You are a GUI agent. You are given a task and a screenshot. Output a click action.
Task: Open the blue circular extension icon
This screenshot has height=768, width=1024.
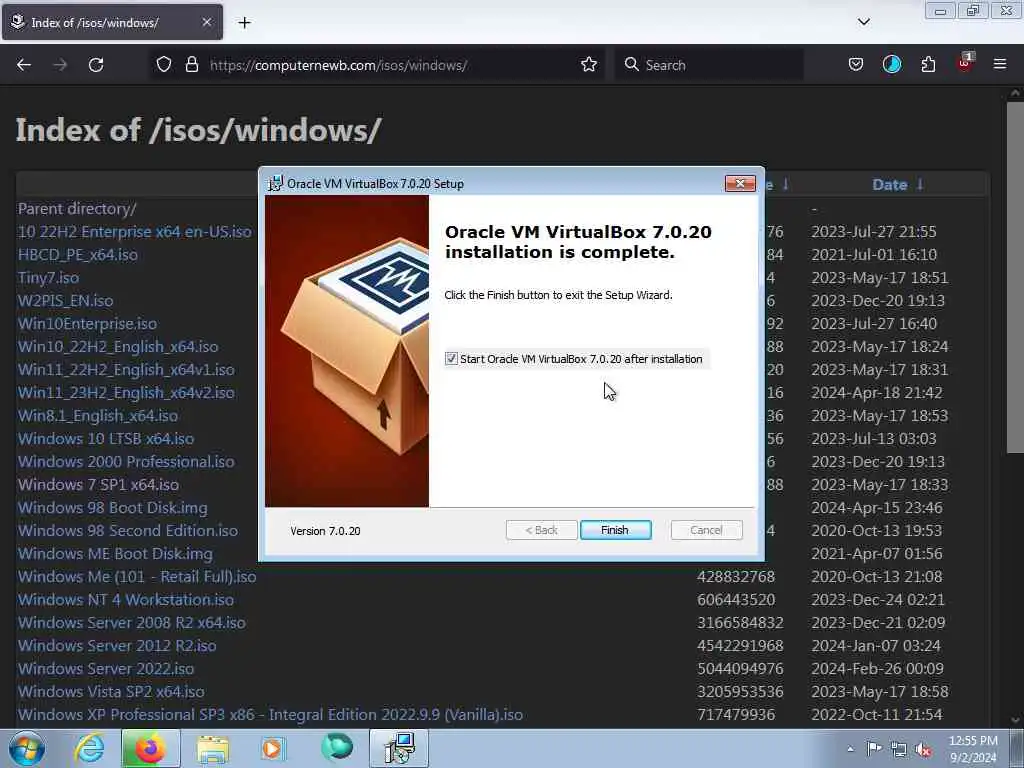pyautogui.click(x=891, y=65)
